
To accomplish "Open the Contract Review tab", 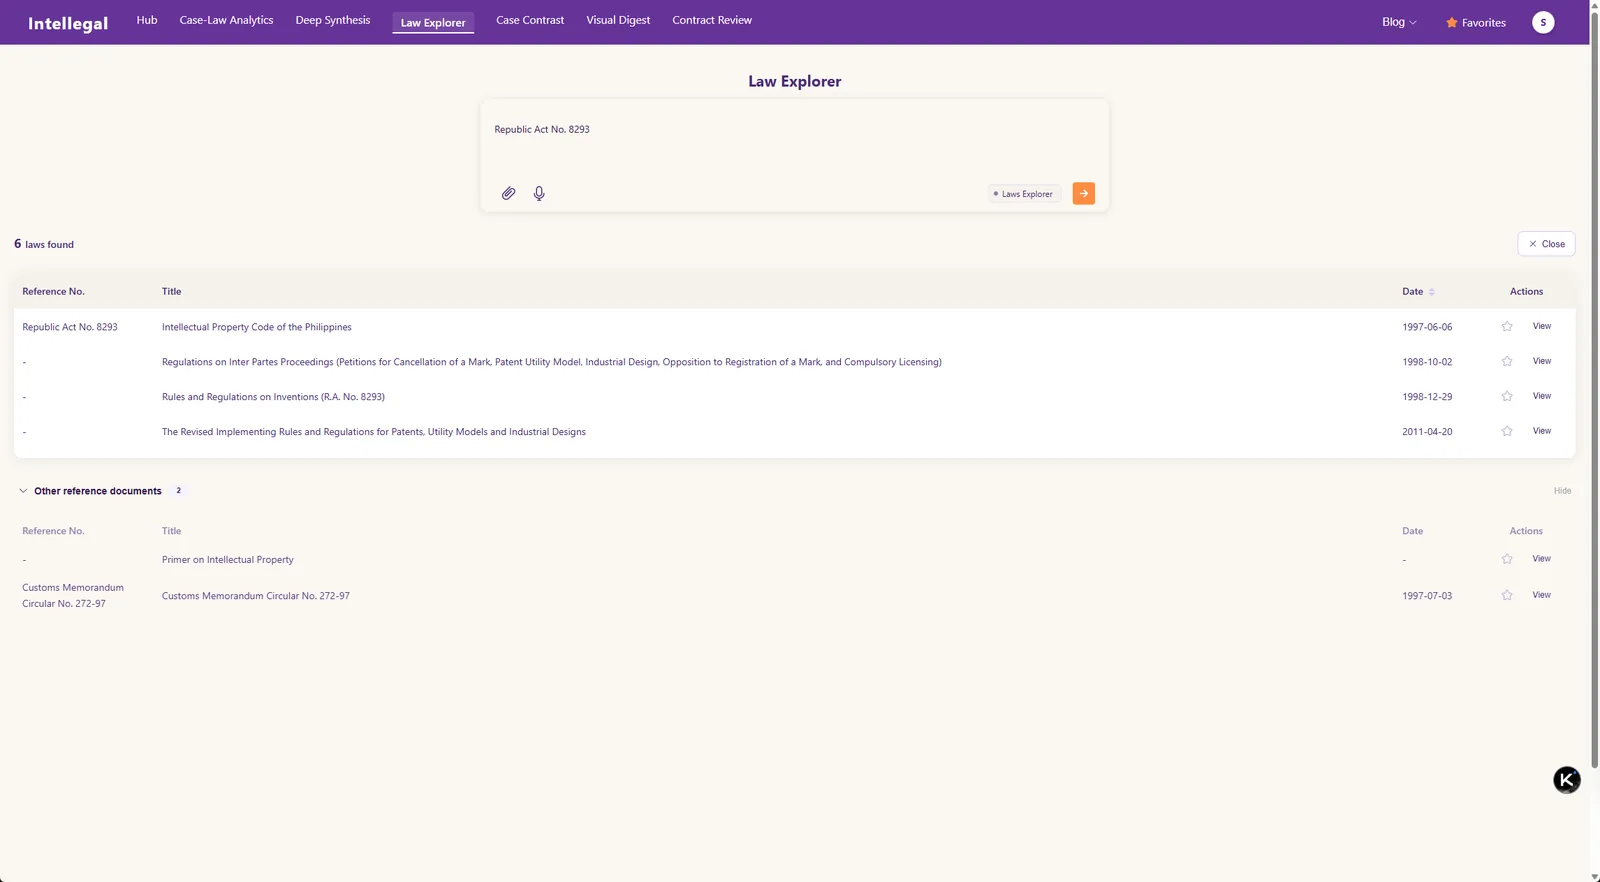I will click(x=712, y=20).
